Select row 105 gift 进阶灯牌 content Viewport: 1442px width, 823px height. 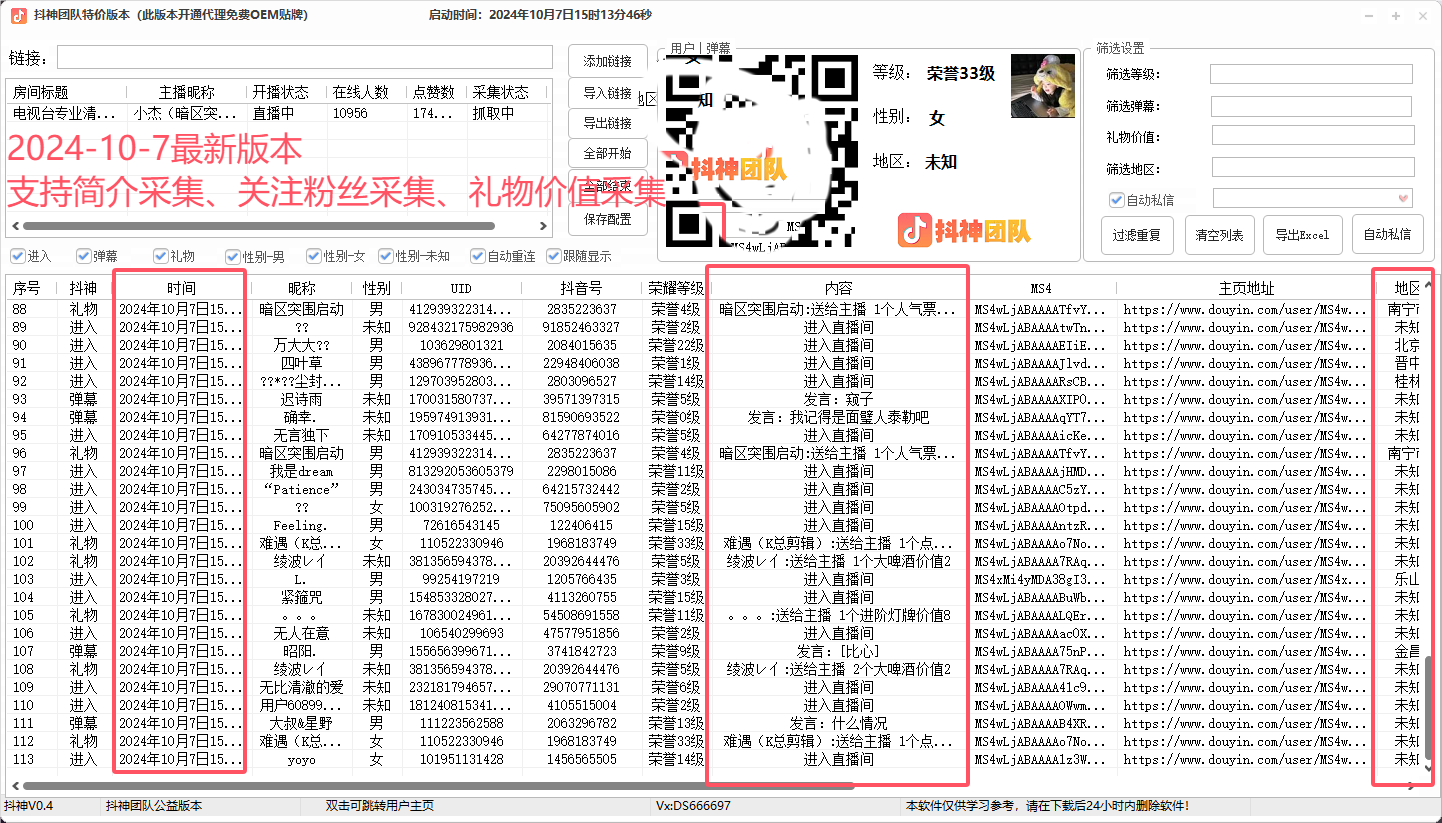pyautogui.click(x=838, y=615)
